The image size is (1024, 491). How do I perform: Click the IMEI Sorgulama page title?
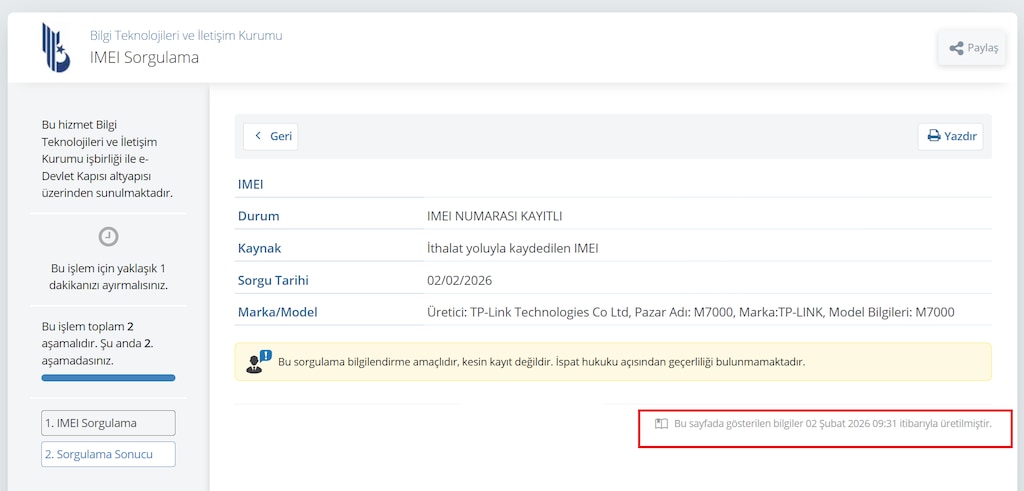pyautogui.click(x=144, y=57)
